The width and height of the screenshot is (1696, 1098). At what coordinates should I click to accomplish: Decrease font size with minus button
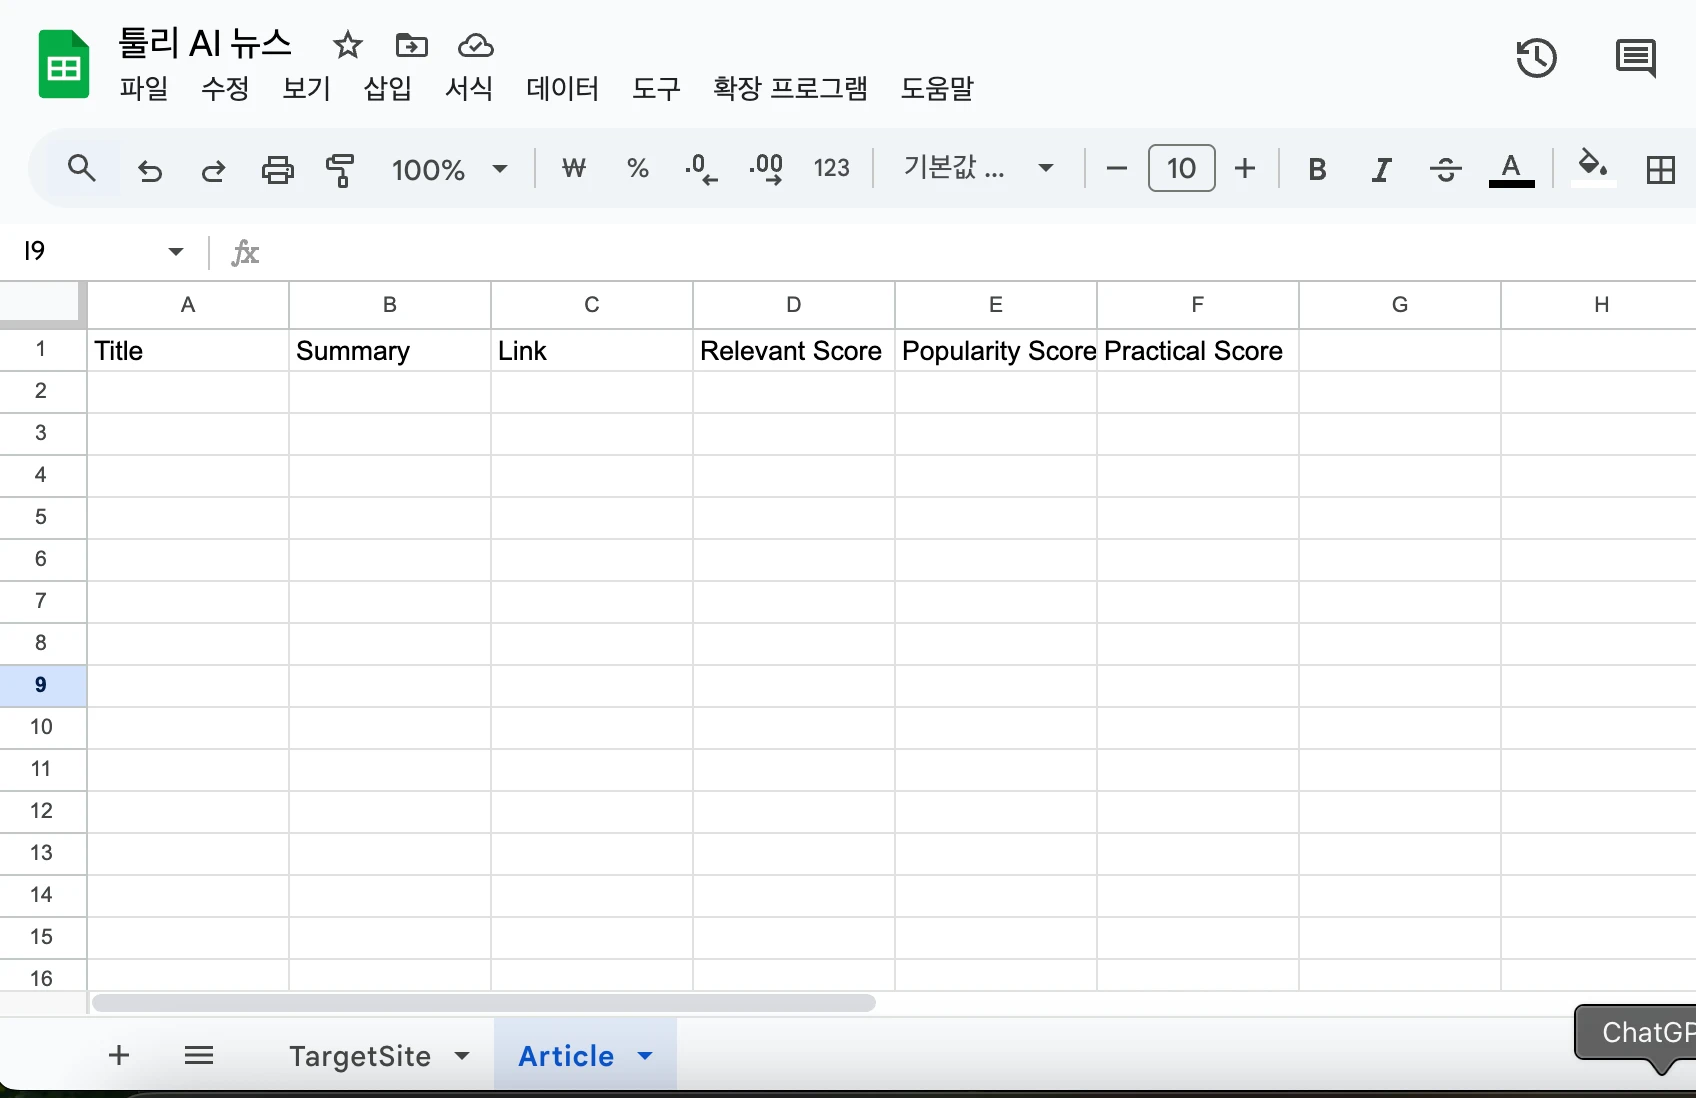(x=1117, y=168)
